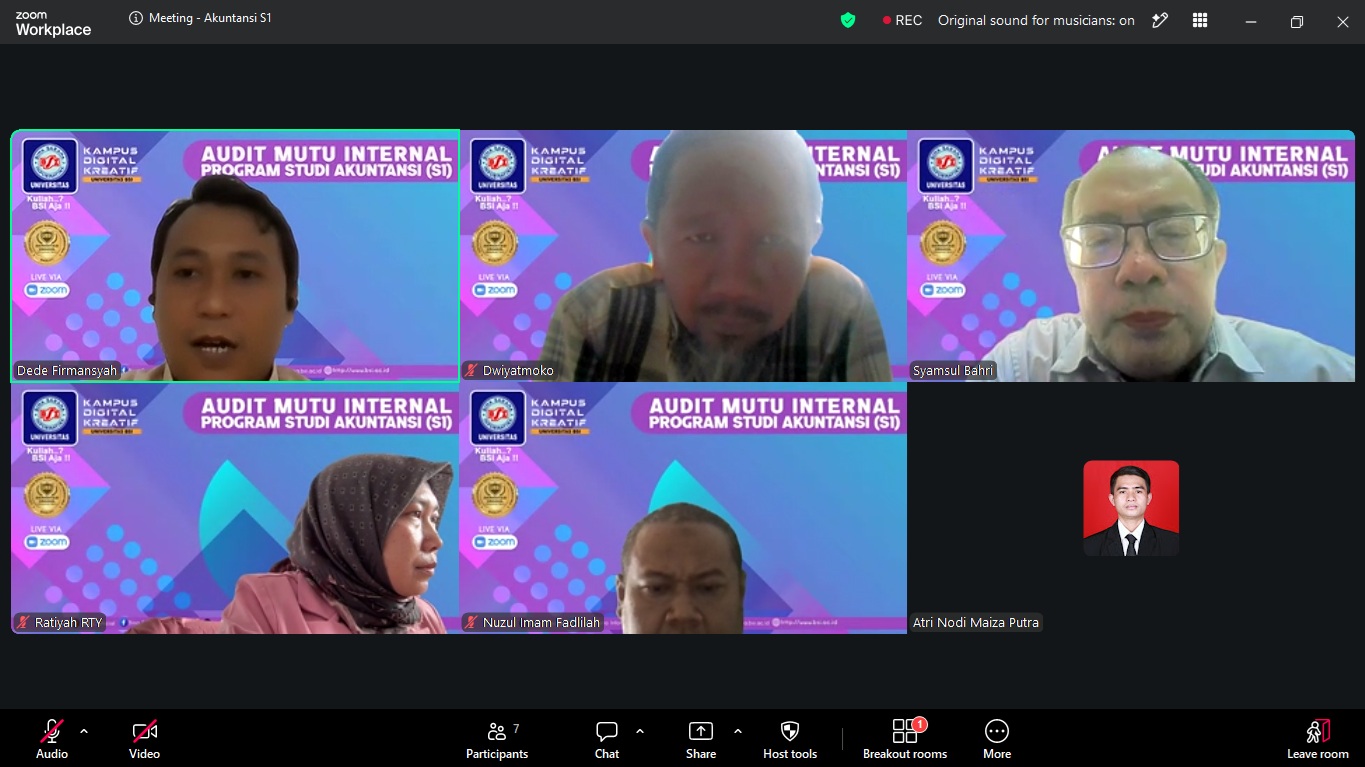Click the REC recording indicator
The image size is (1365, 767).
click(x=902, y=20)
